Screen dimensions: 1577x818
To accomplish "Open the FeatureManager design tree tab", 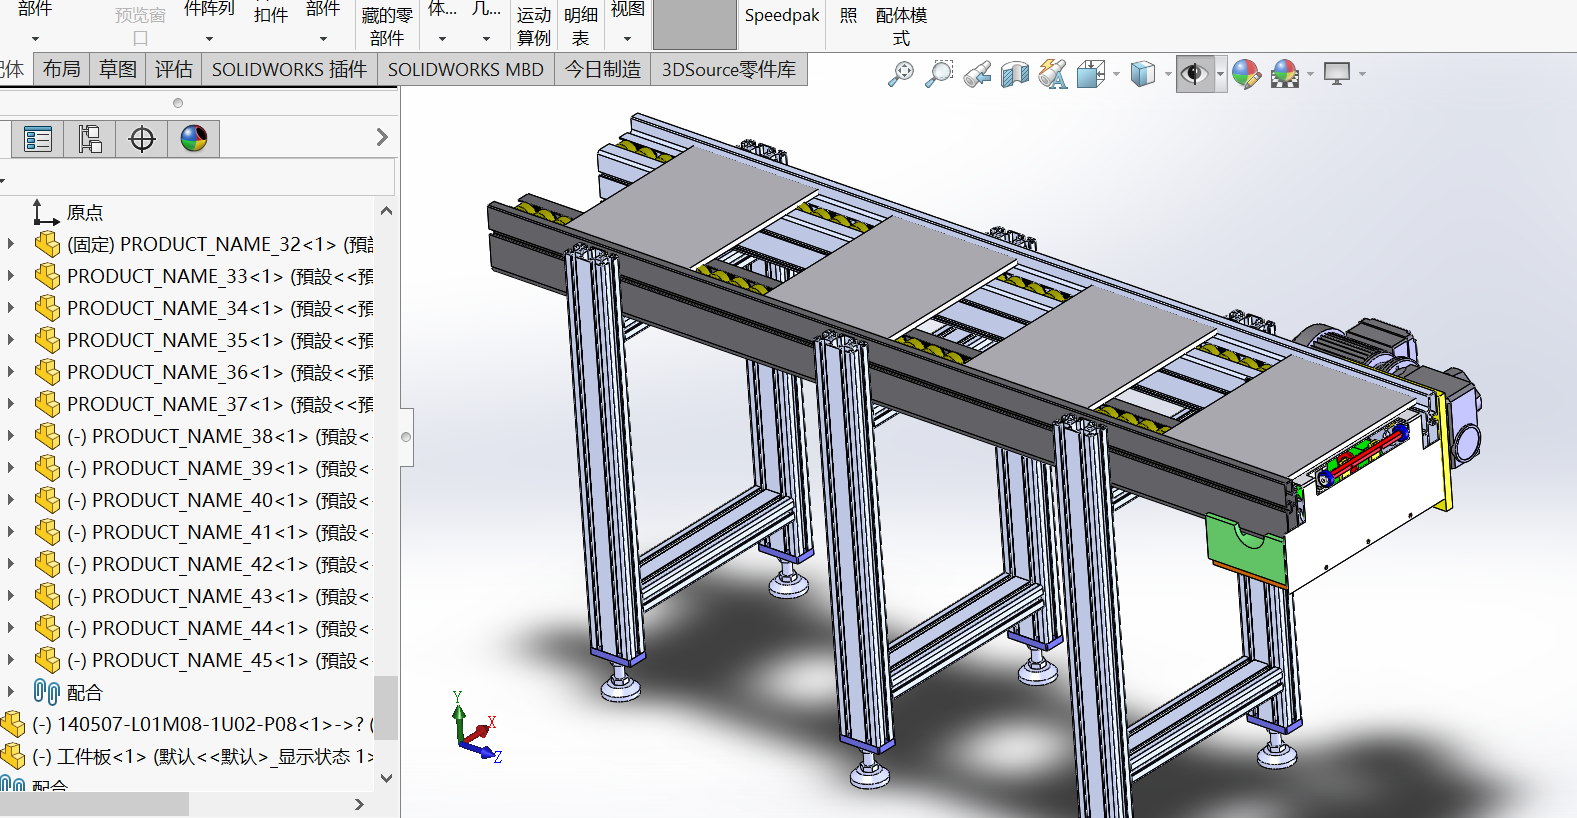I will 38,139.
